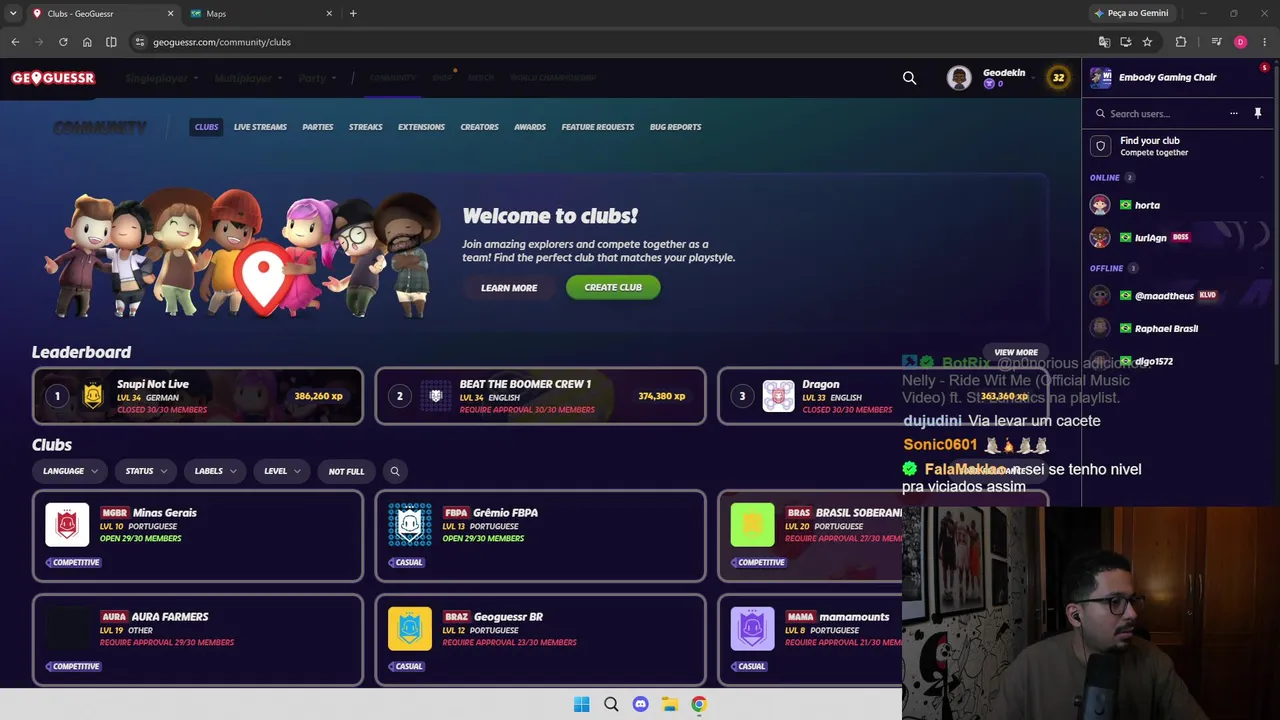Click View More on the leaderboard

point(1016,352)
